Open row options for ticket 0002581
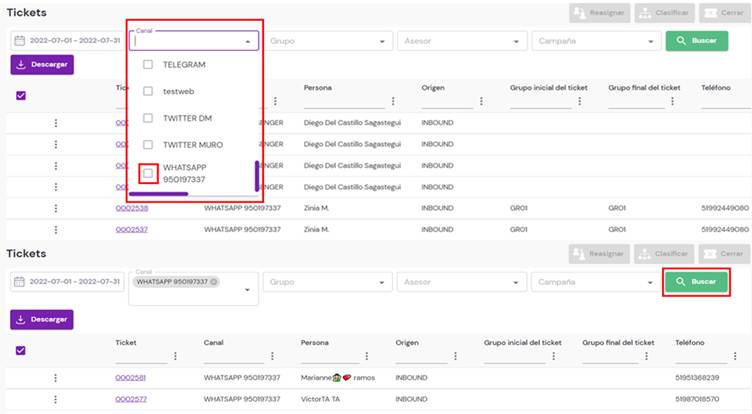Viewport: 752px width, 414px height. click(x=56, y=378)
